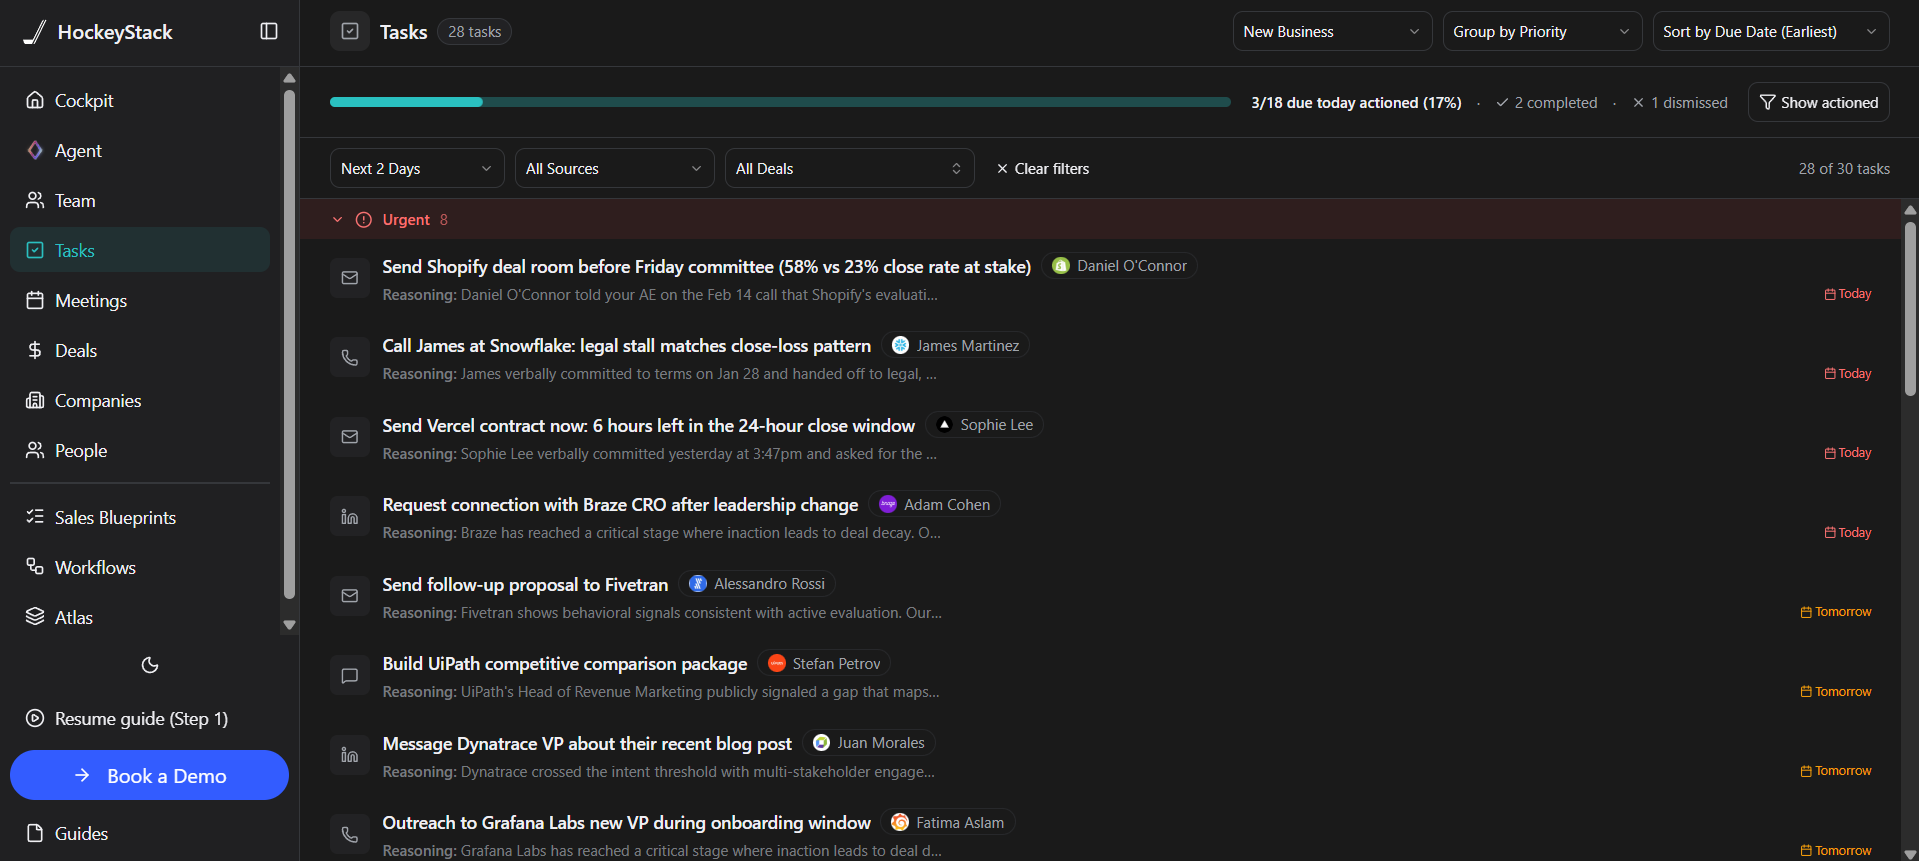Open the All Sources dropdown
This screenshot has height=861, width=1919.
coord(615,168)
